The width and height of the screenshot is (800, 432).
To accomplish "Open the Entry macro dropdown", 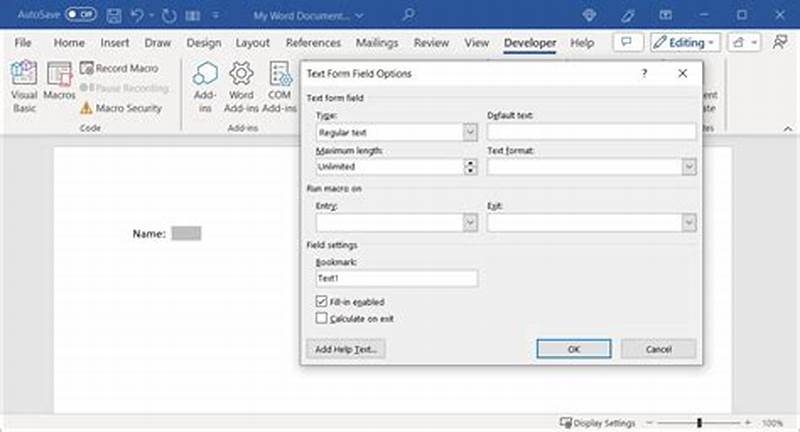I will tap(396, 223).
